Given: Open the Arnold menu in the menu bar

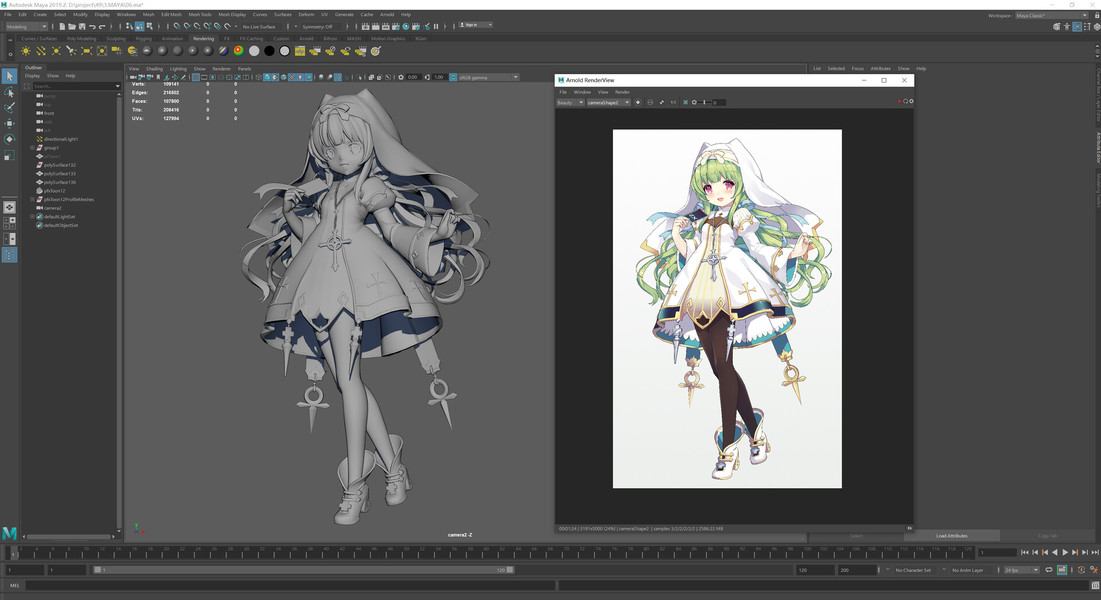Looking at the screenshot, I should (x=387, y=14).
